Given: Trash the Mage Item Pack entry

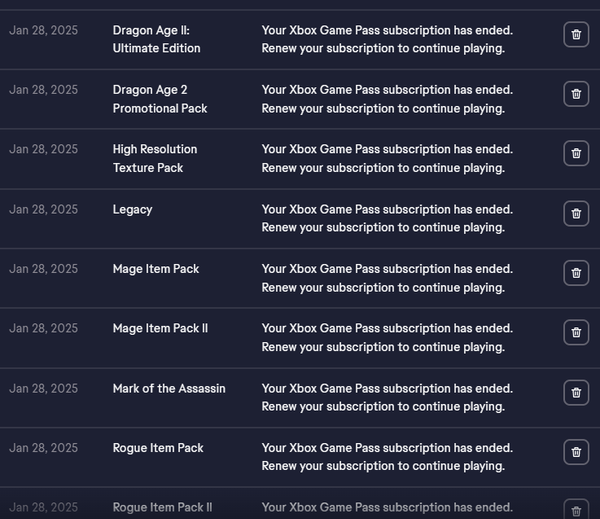Looking at the screenshot, I should (576, 273).
